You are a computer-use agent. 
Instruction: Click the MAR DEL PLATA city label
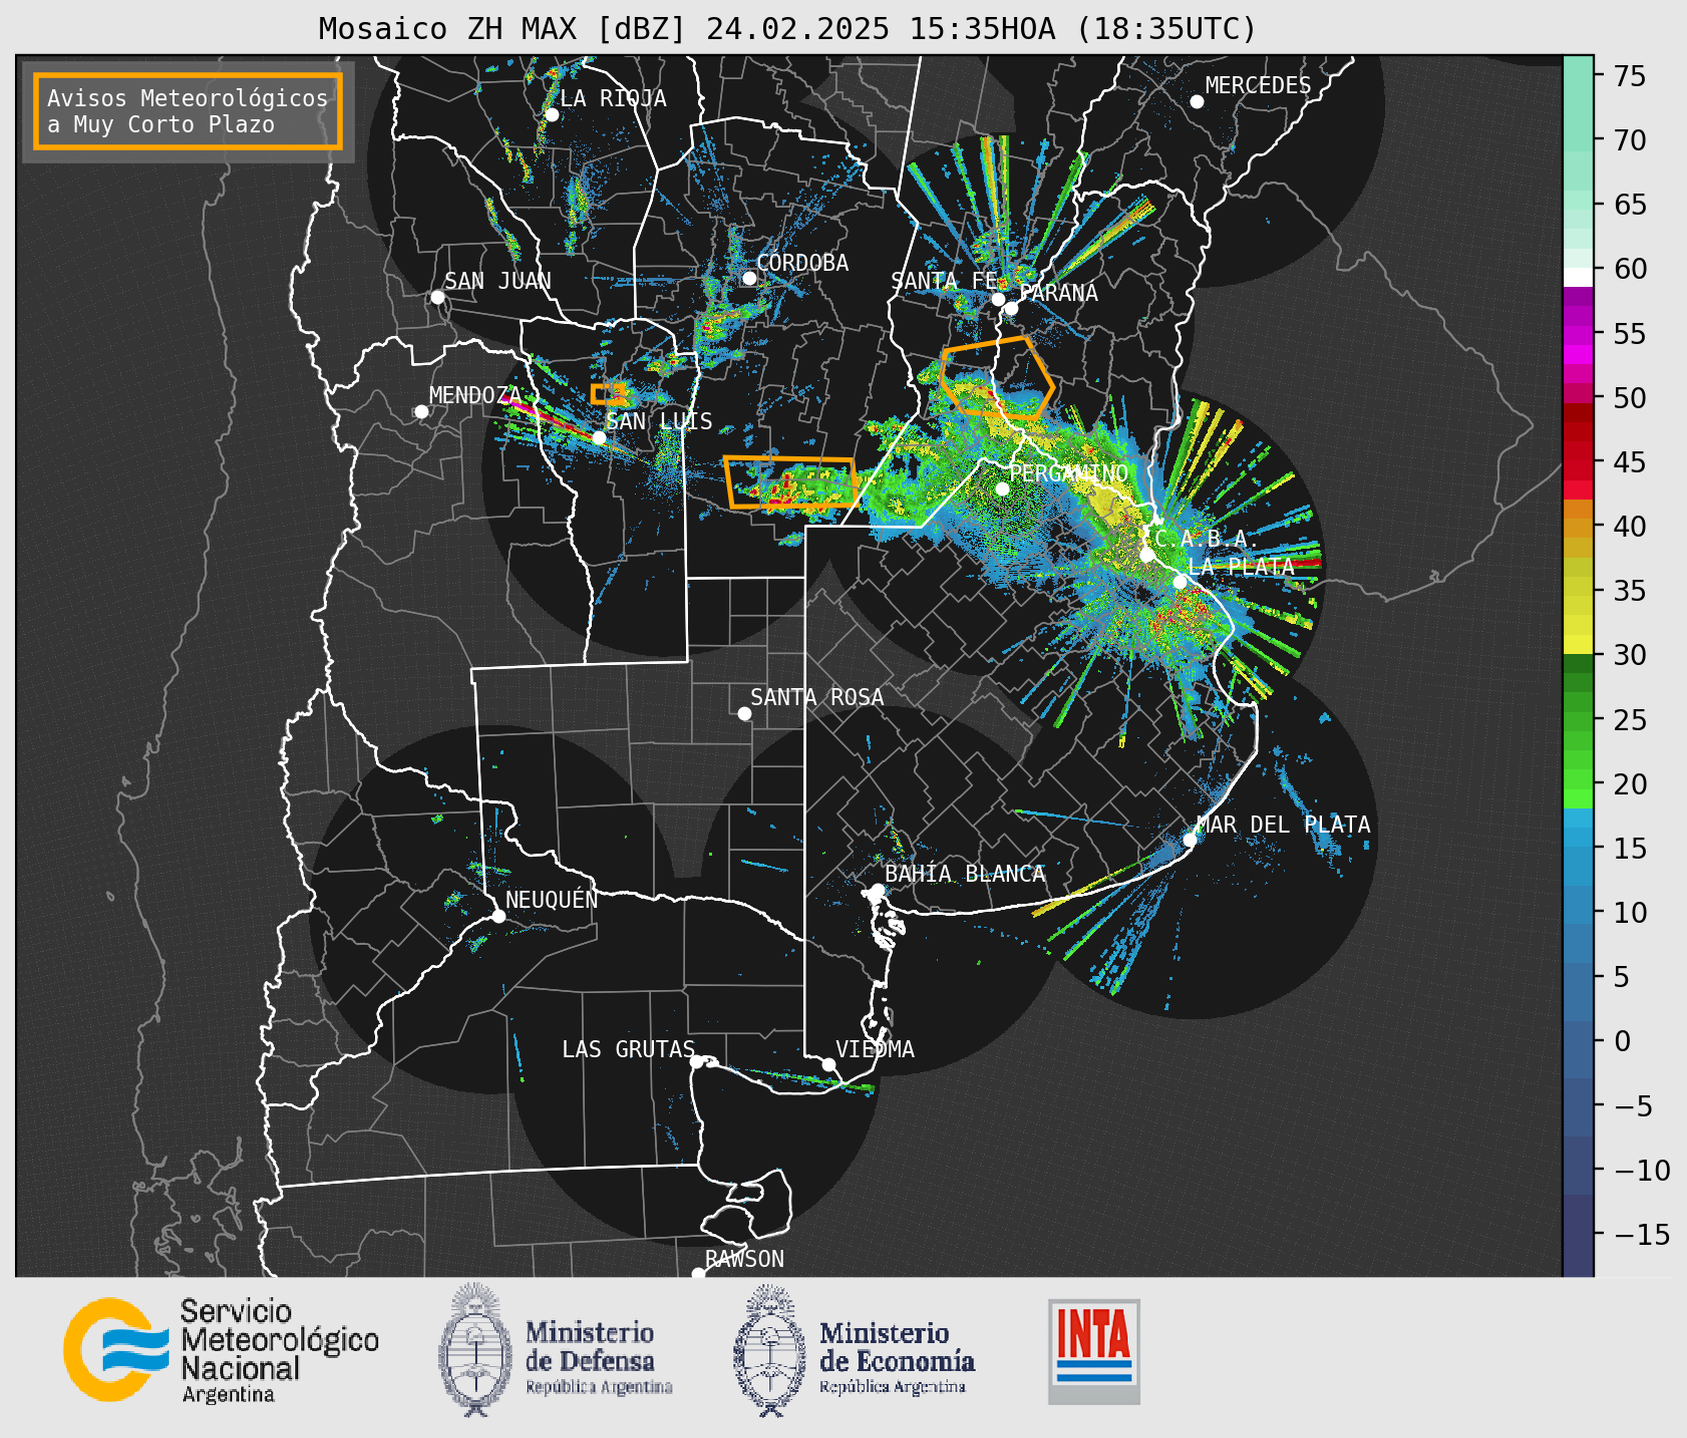[1284, 824]
